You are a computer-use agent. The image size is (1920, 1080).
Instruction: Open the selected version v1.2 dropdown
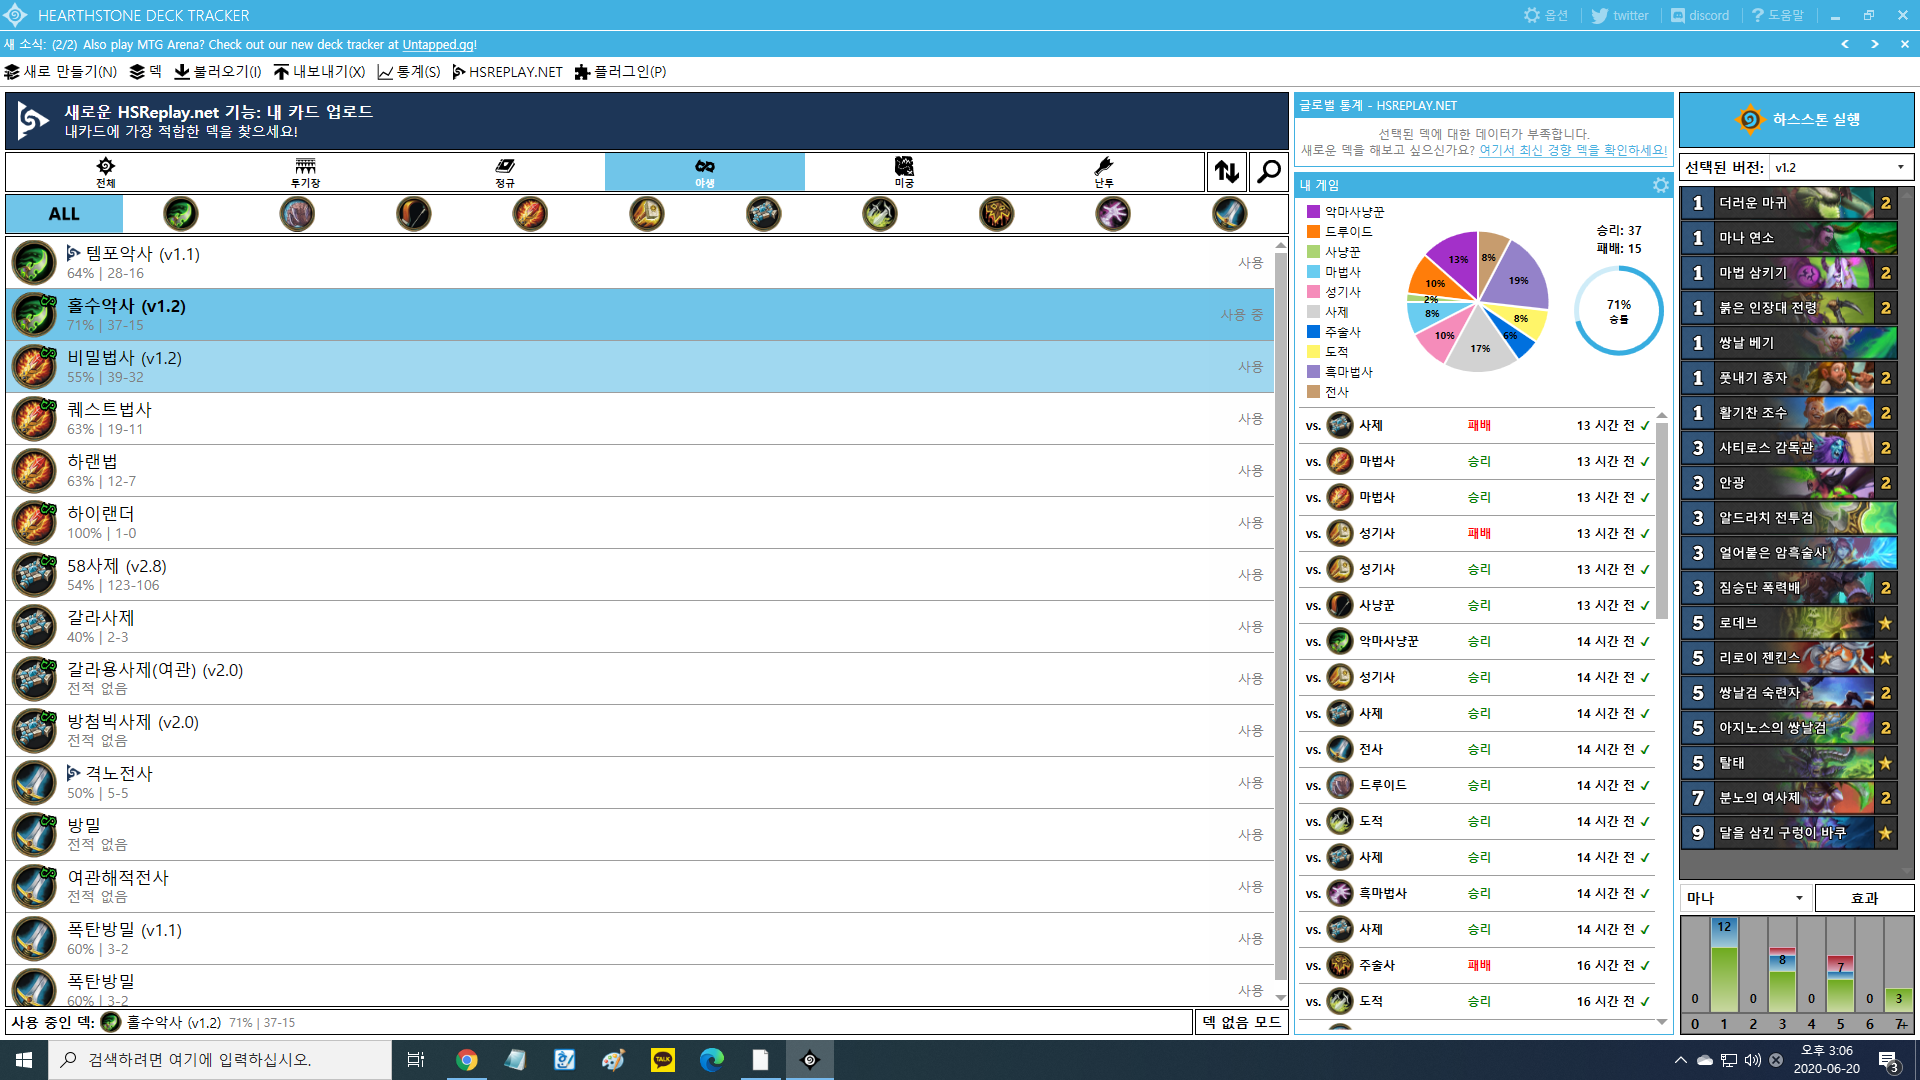pos(1841,167)
